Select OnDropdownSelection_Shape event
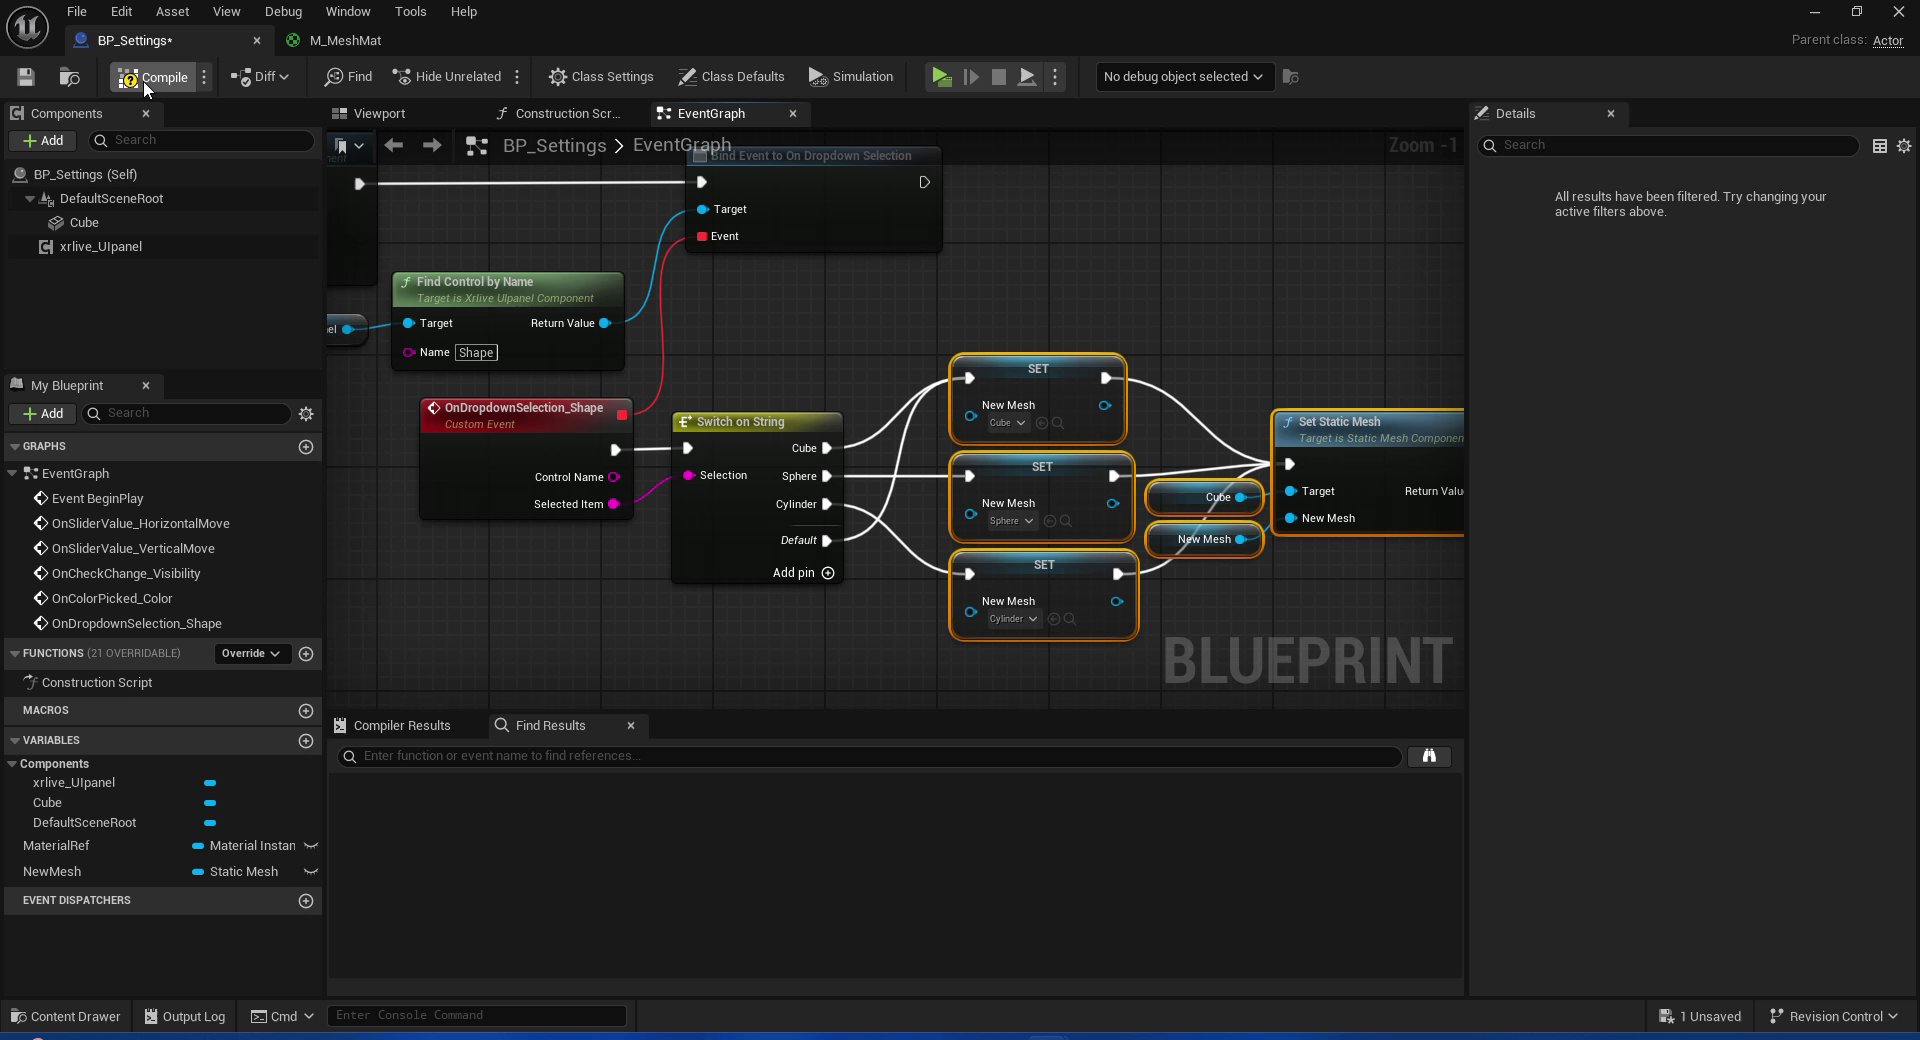Image resolution: width=1920 pixels, height=1040 pixels. pyautogui.click(x=137, y=624)
